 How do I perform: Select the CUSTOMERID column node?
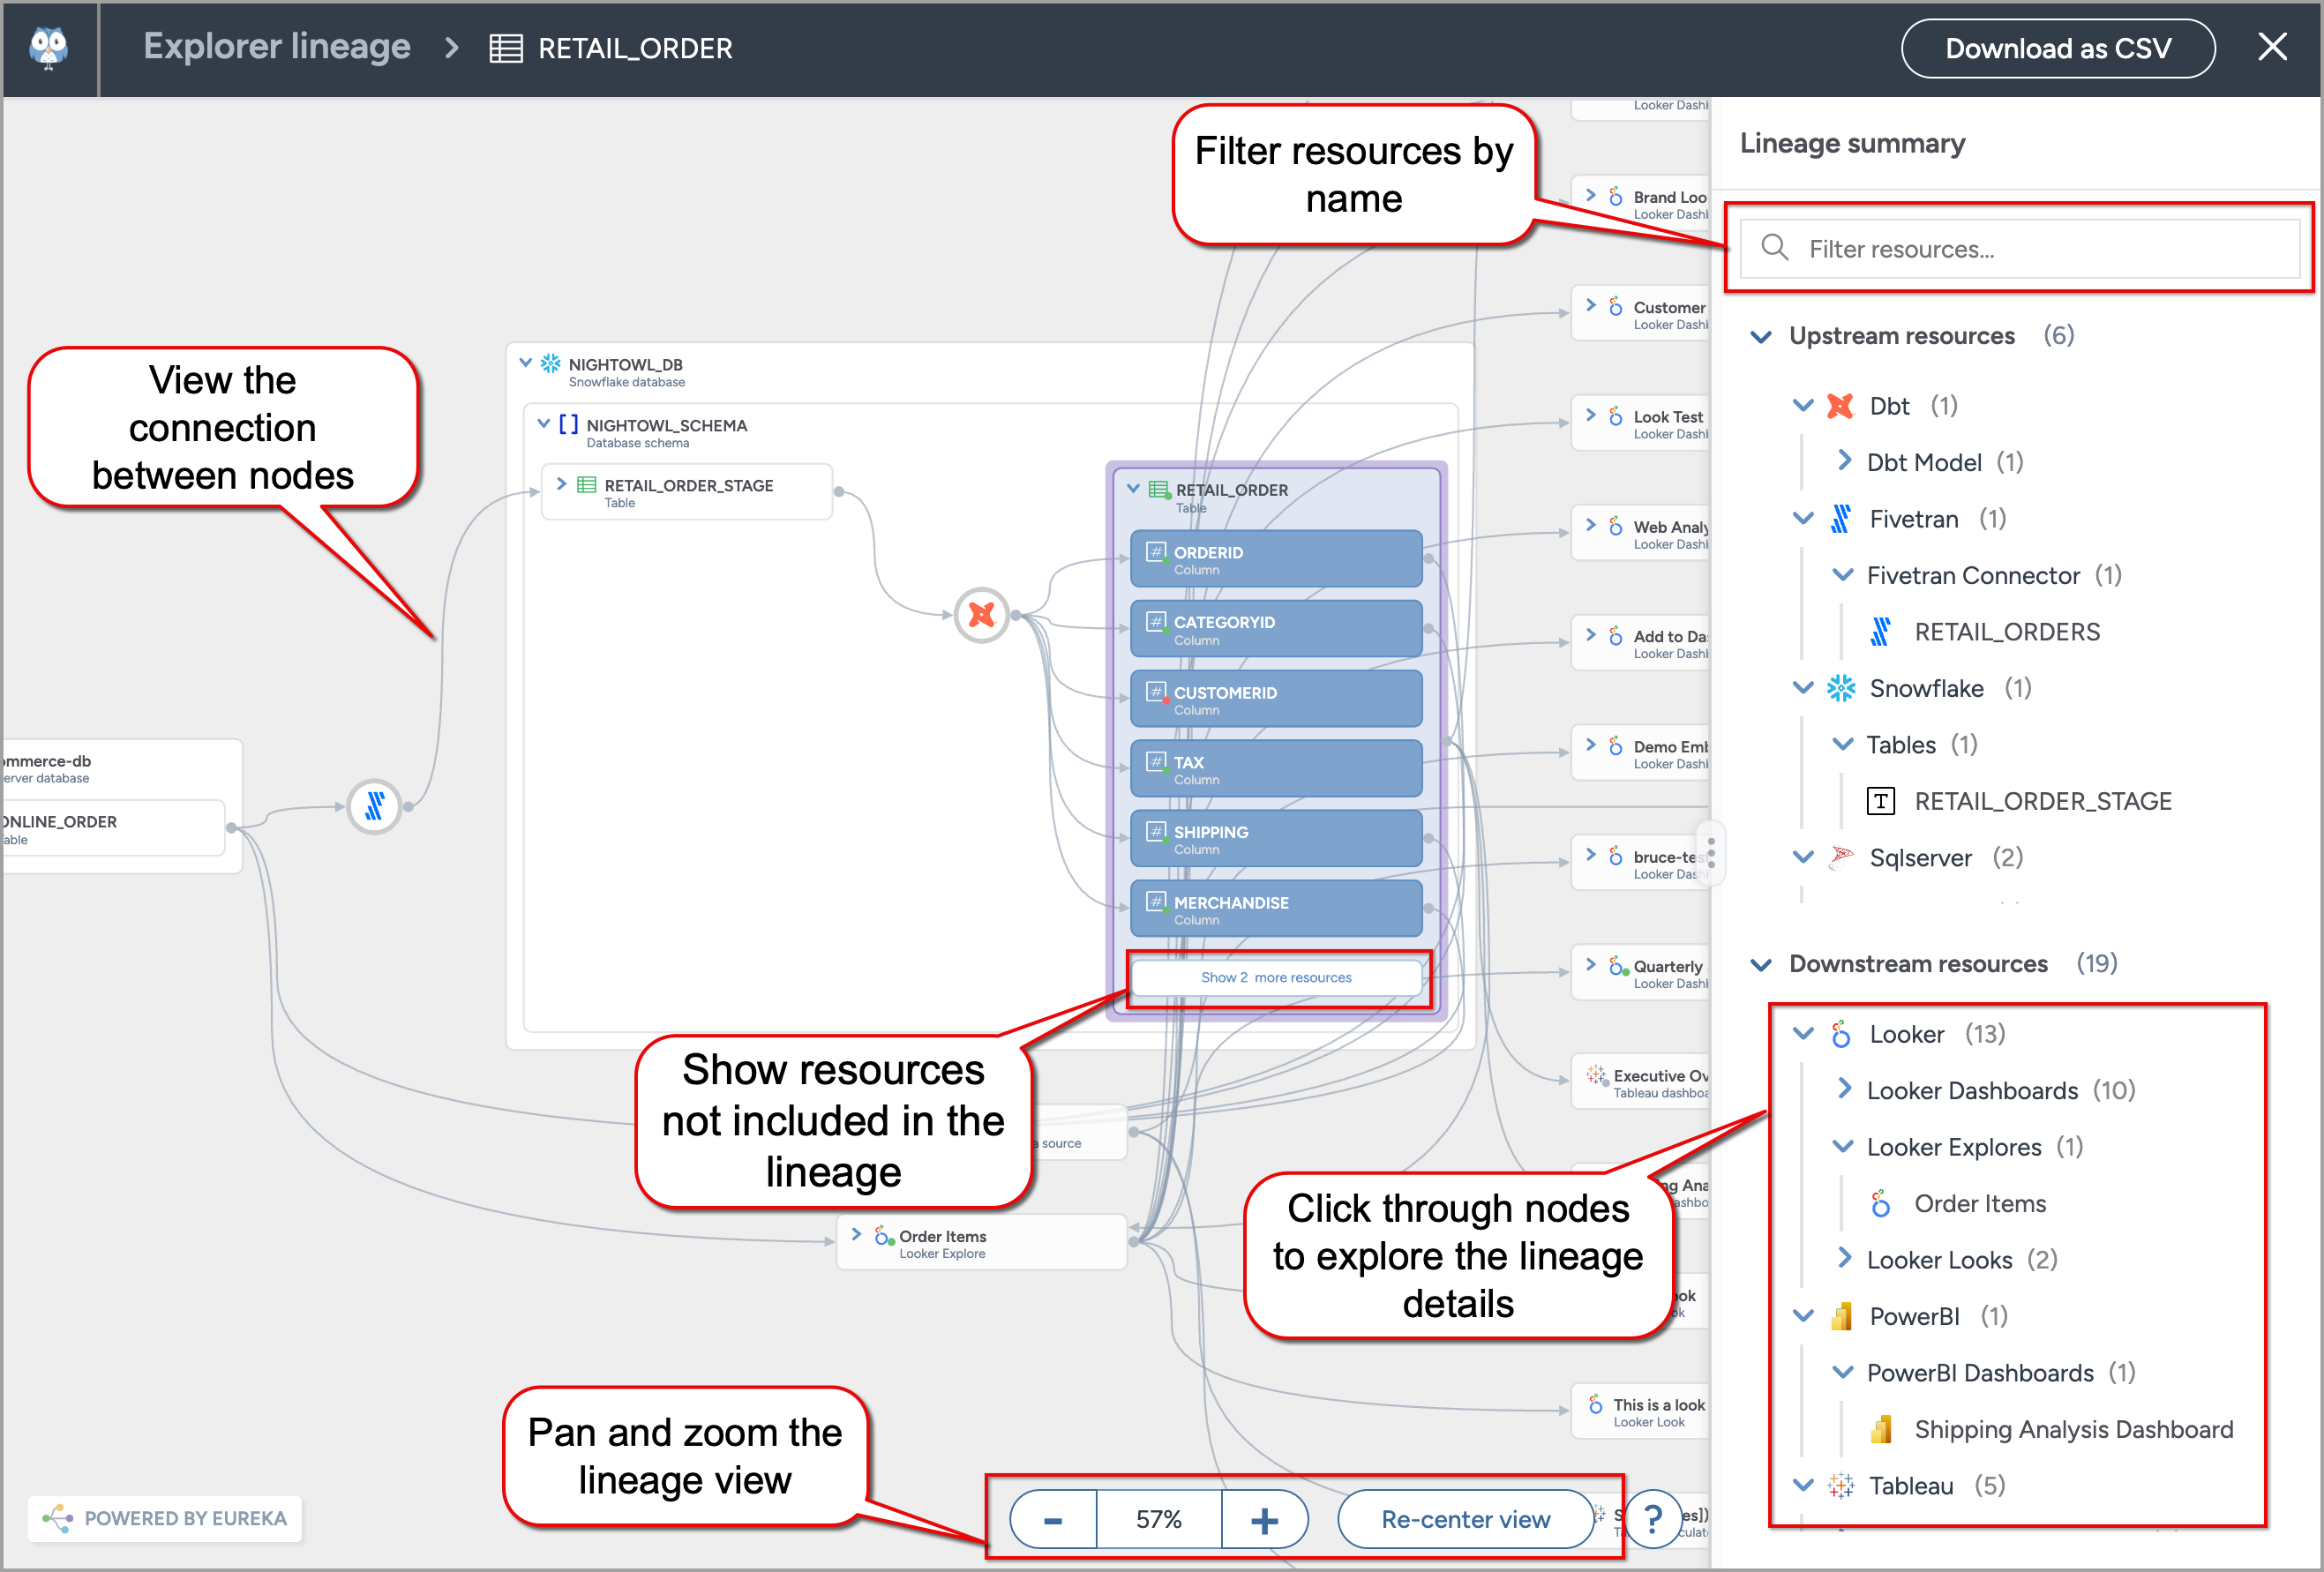coord(1276,699)
